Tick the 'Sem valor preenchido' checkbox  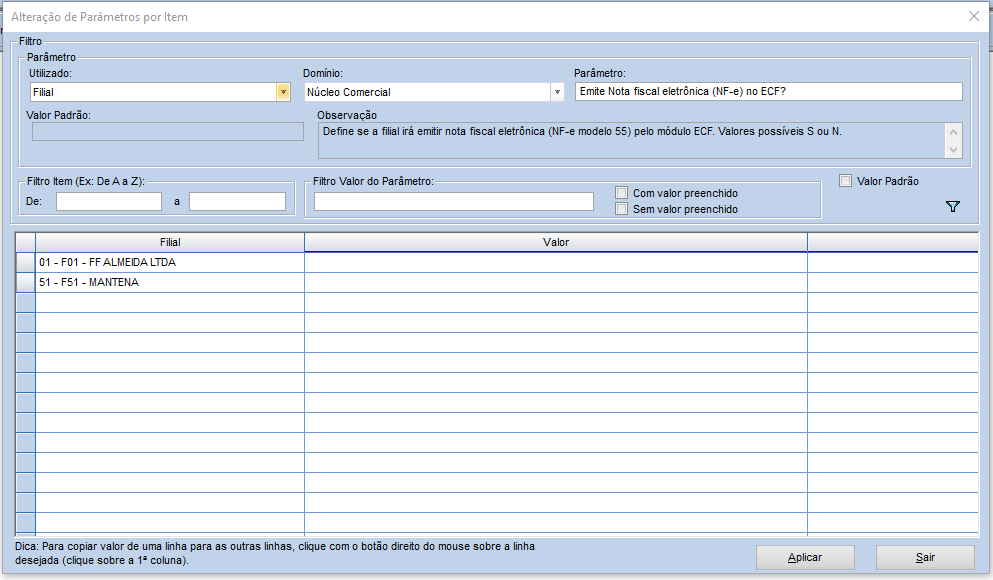(x=622, y=209)
